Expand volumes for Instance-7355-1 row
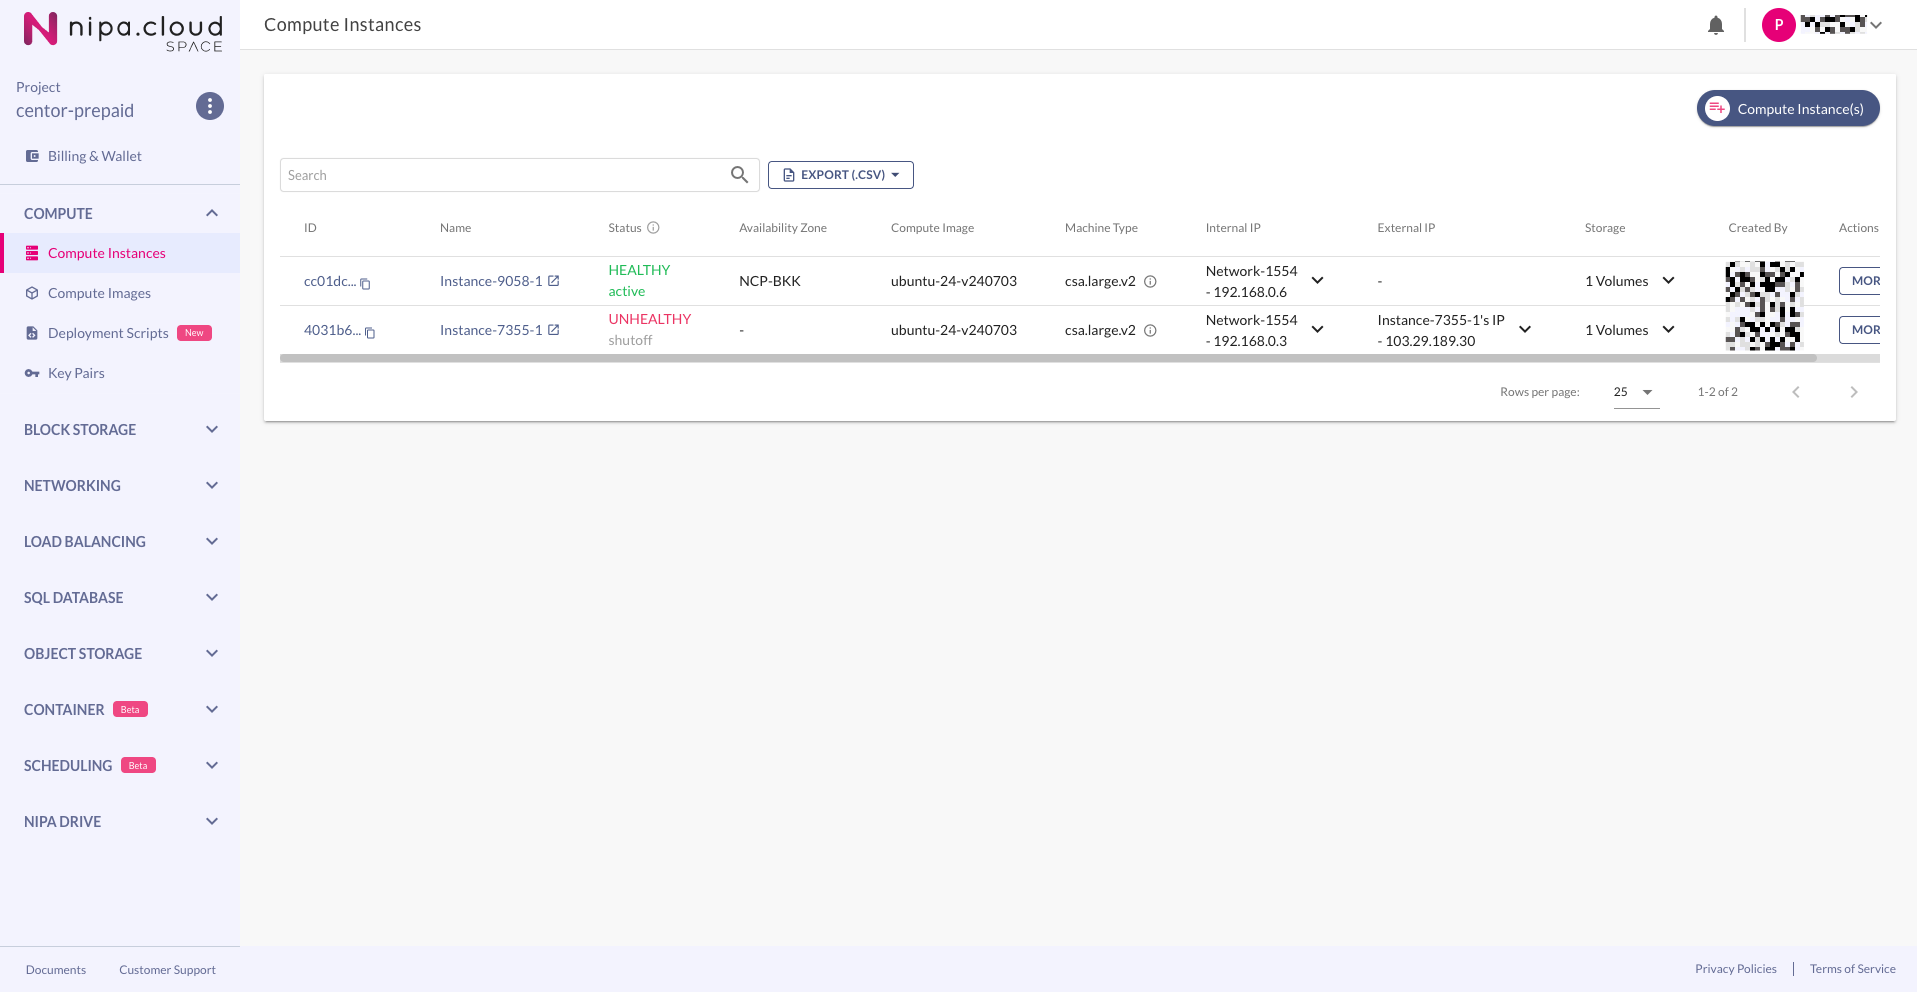1917x992 pixels. pyautogui.click(x=1669, y=330)
